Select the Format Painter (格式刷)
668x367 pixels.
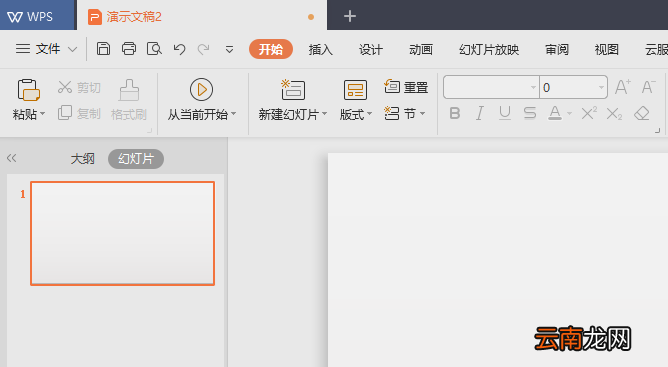(129, 100)
